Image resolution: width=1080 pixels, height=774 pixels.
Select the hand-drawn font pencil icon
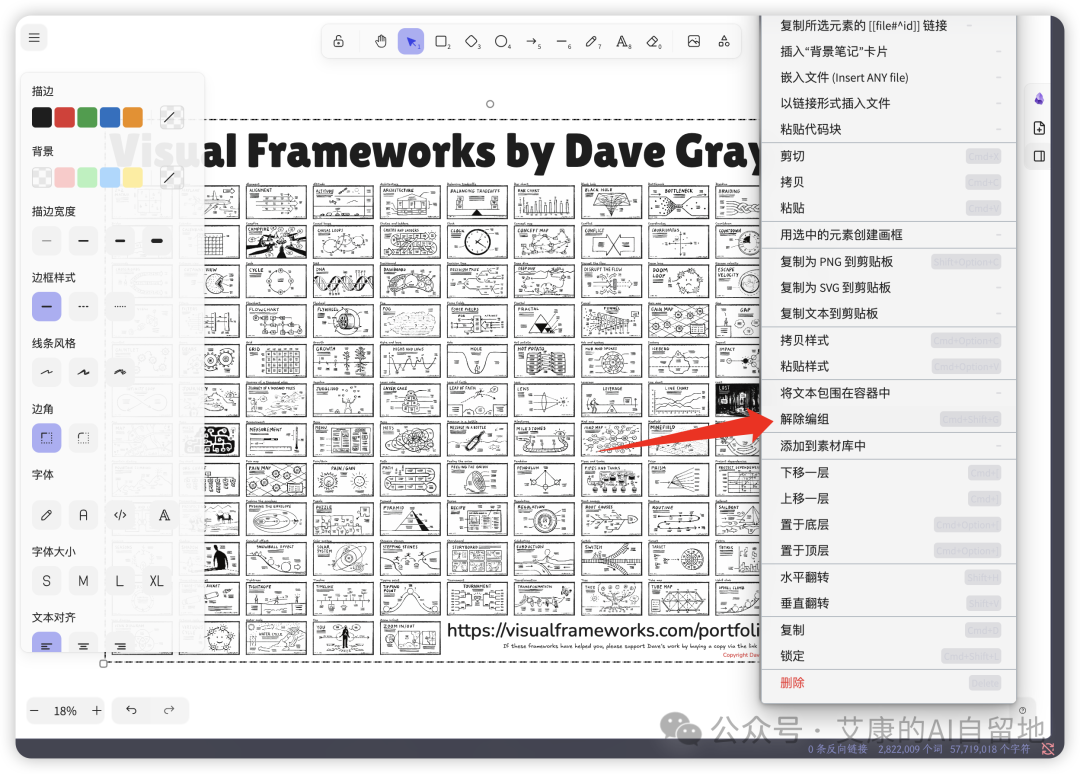46,515
